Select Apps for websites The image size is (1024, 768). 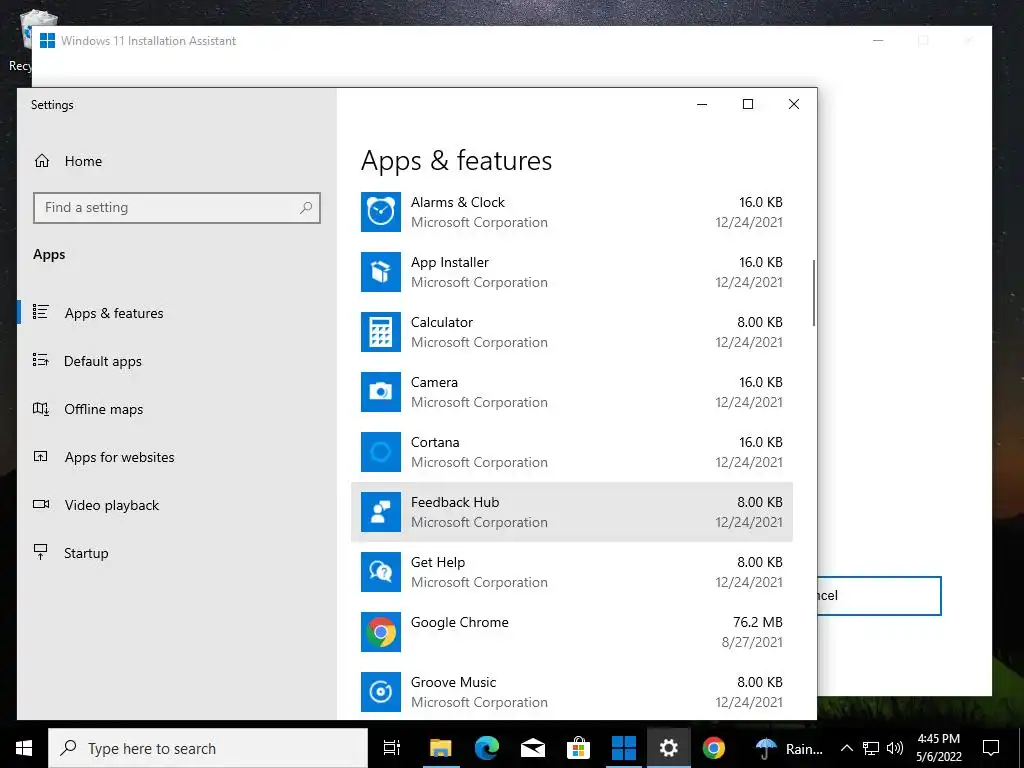tap(176, 457)
